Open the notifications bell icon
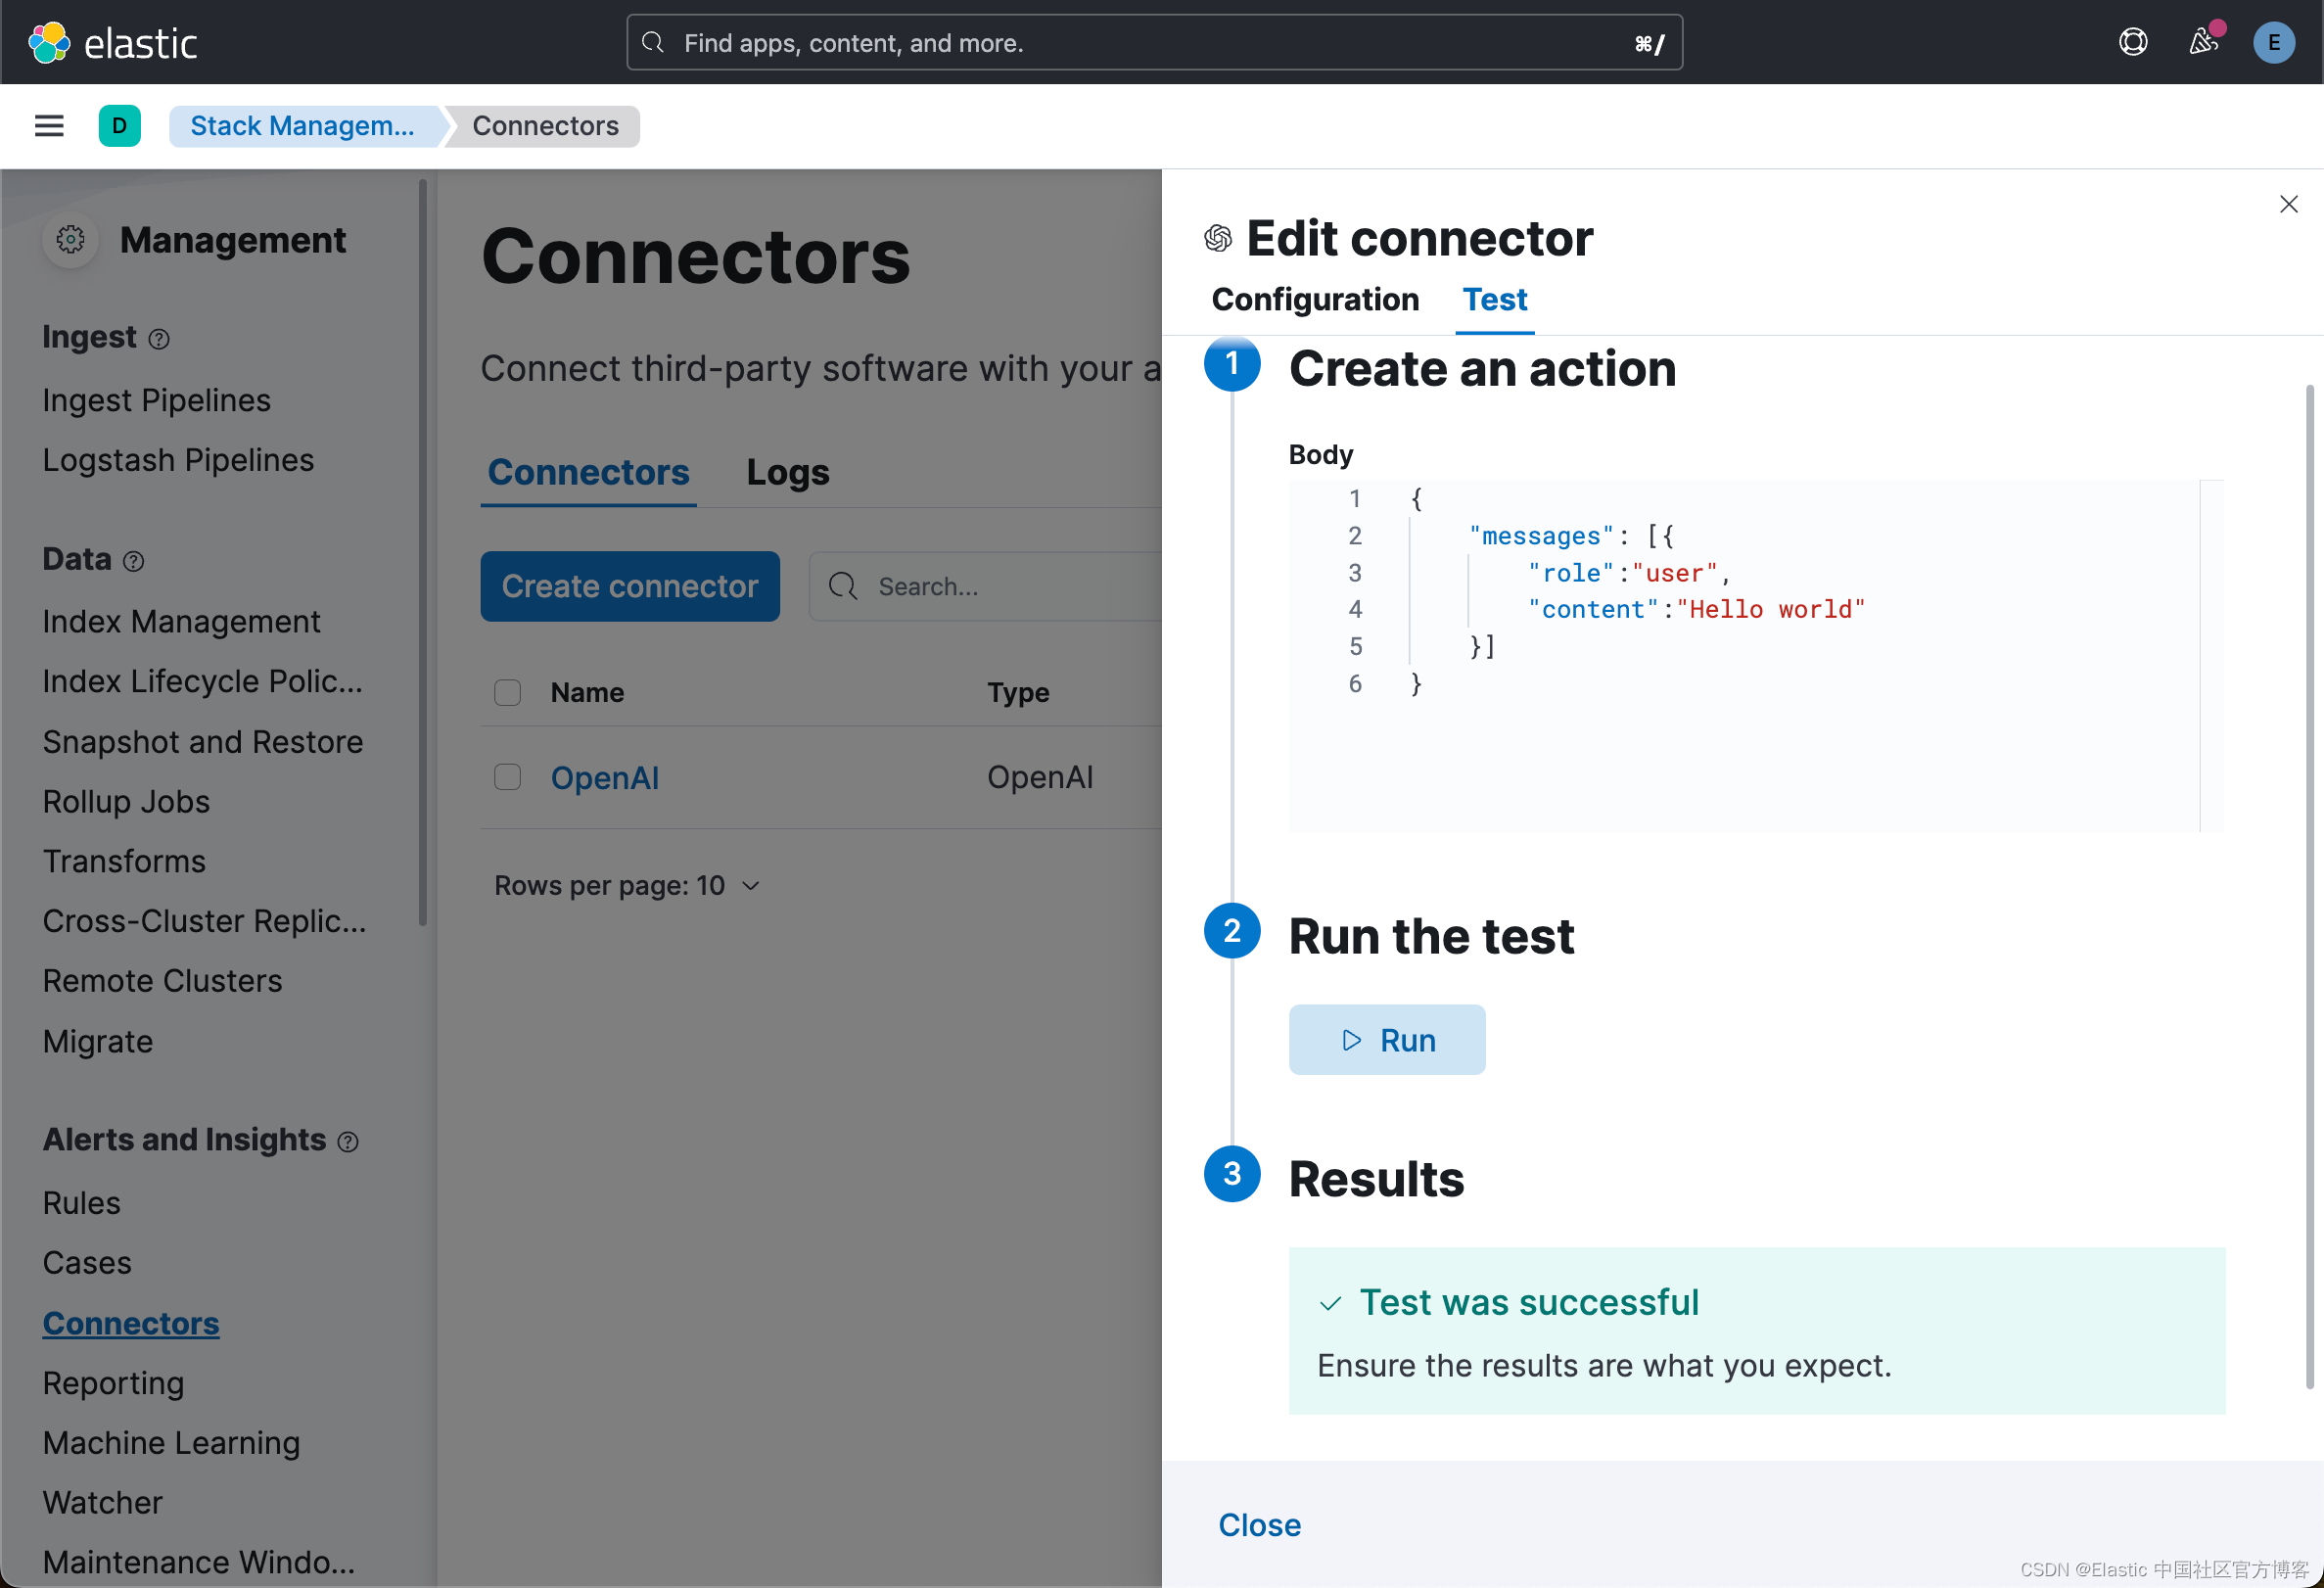Screen dimensions: 2324x1588 coord(2203,42)
